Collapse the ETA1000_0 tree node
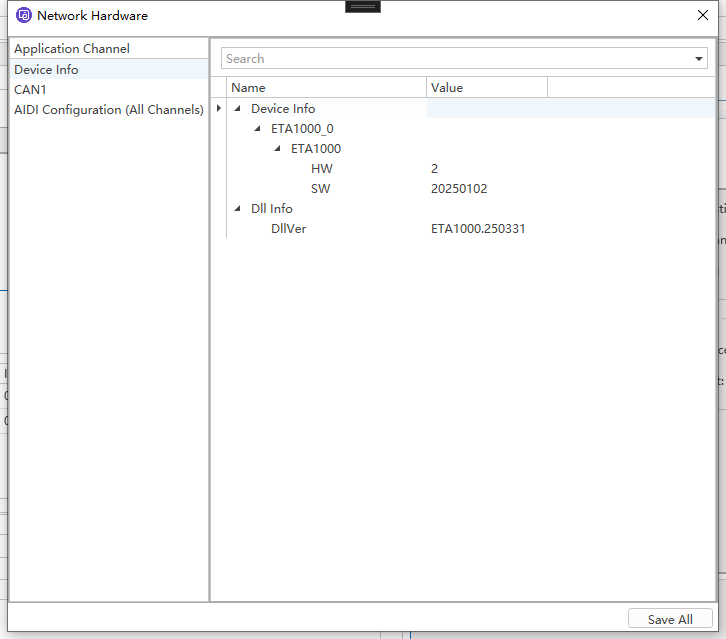Screen dimensions: 726x639 coord(257,129)
